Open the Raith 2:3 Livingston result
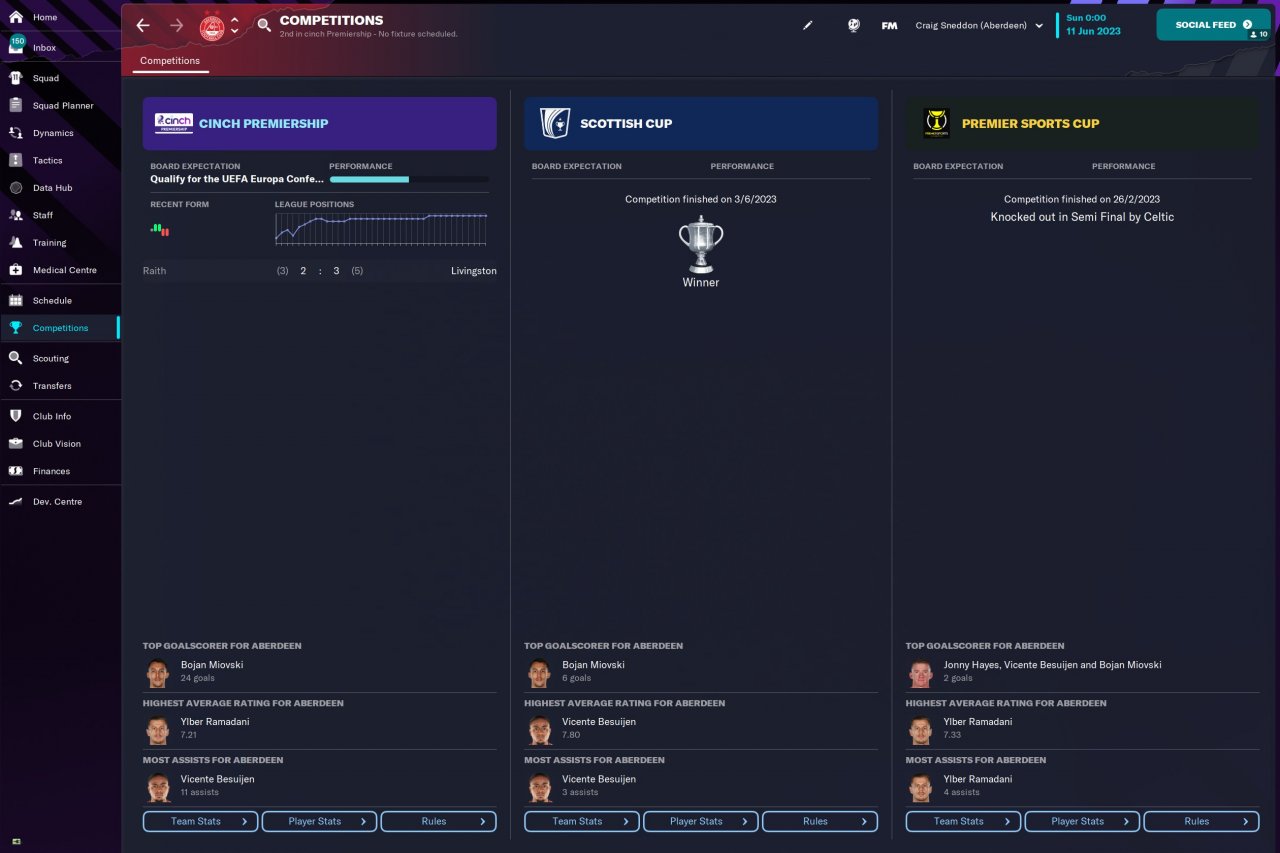This screenshot has height=853, width=1280. [319, 271]
